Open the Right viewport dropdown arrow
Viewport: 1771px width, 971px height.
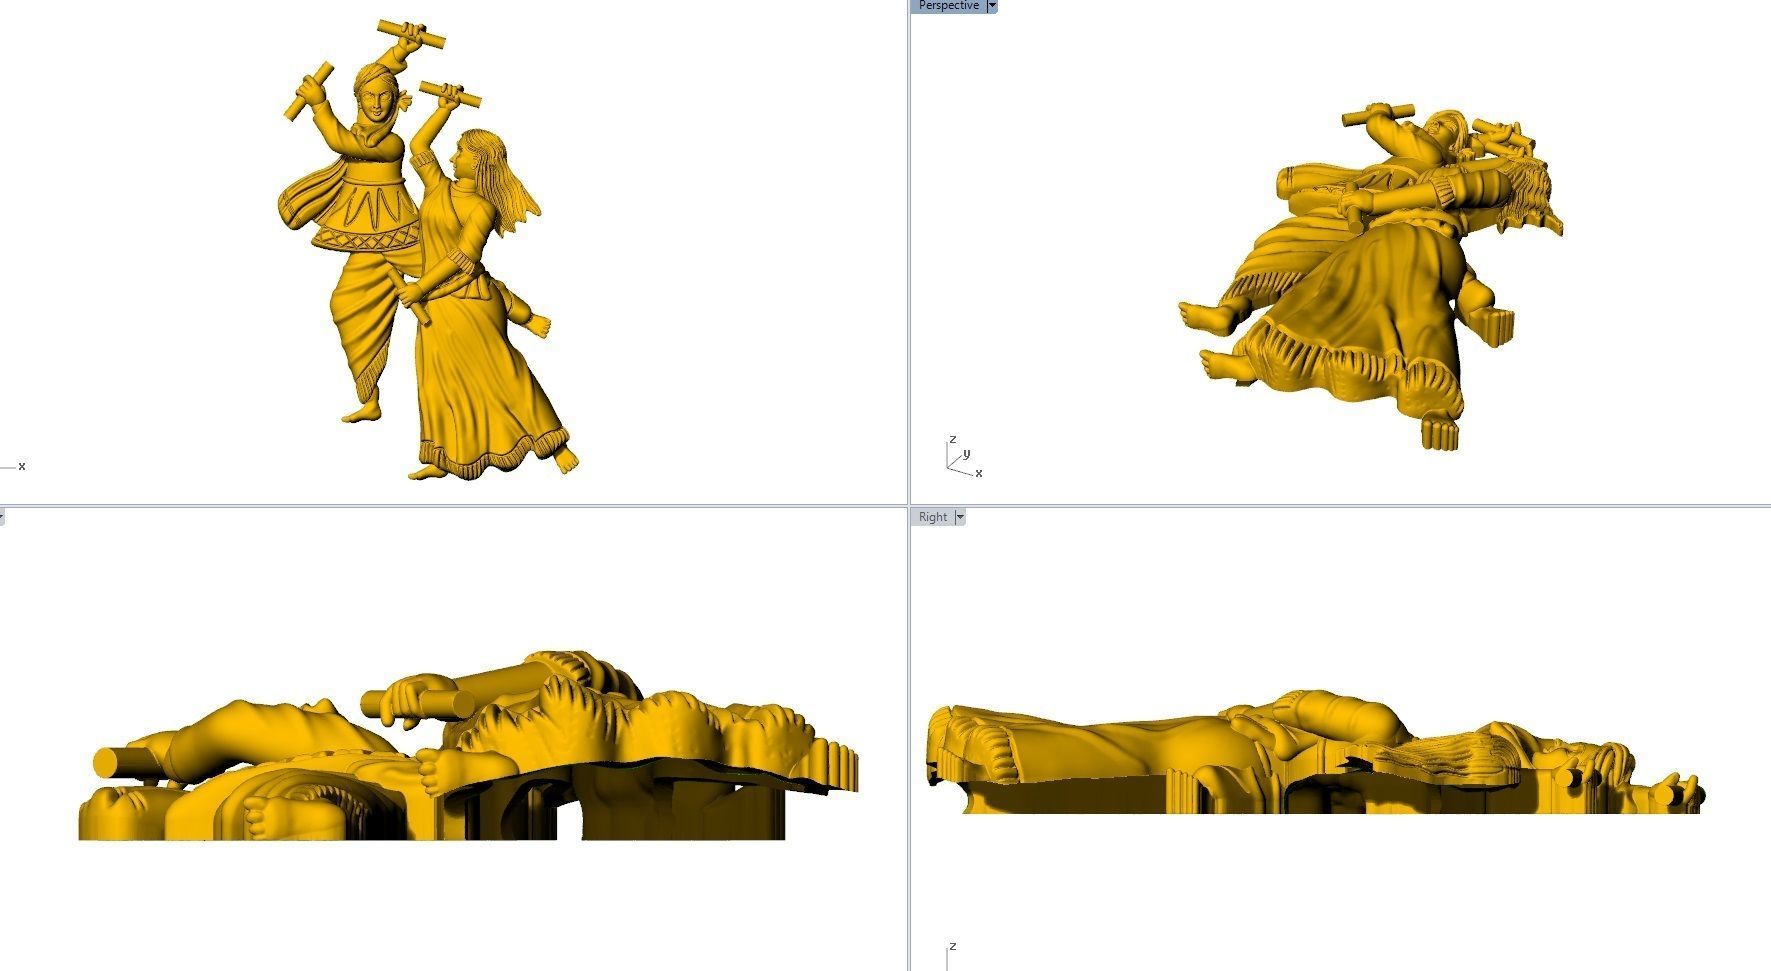(960, 517)
